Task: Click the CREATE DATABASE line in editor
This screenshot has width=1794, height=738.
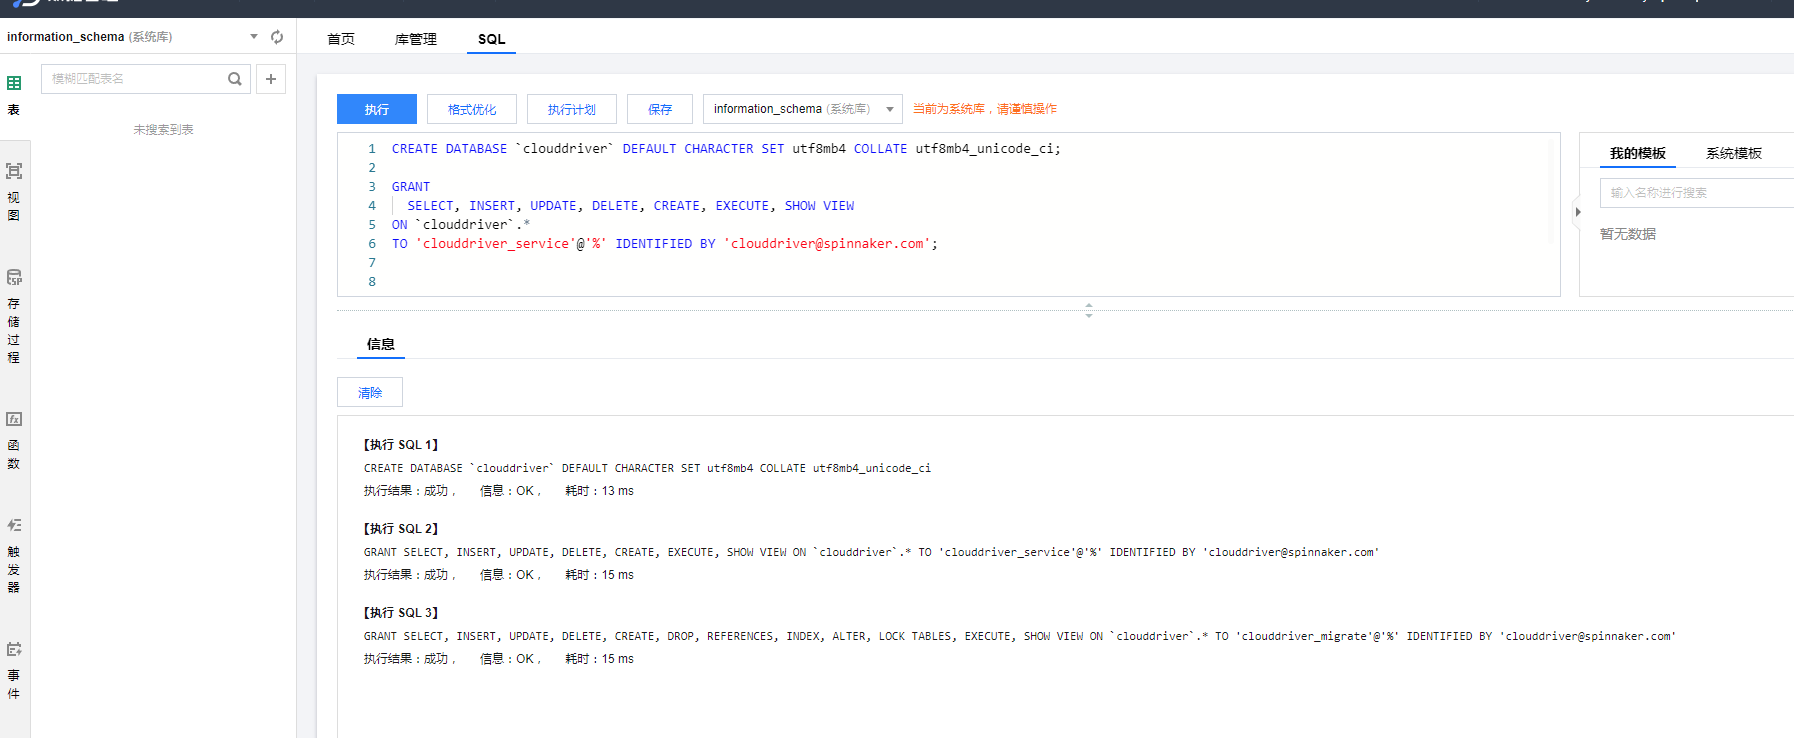Action: [726, 149]
